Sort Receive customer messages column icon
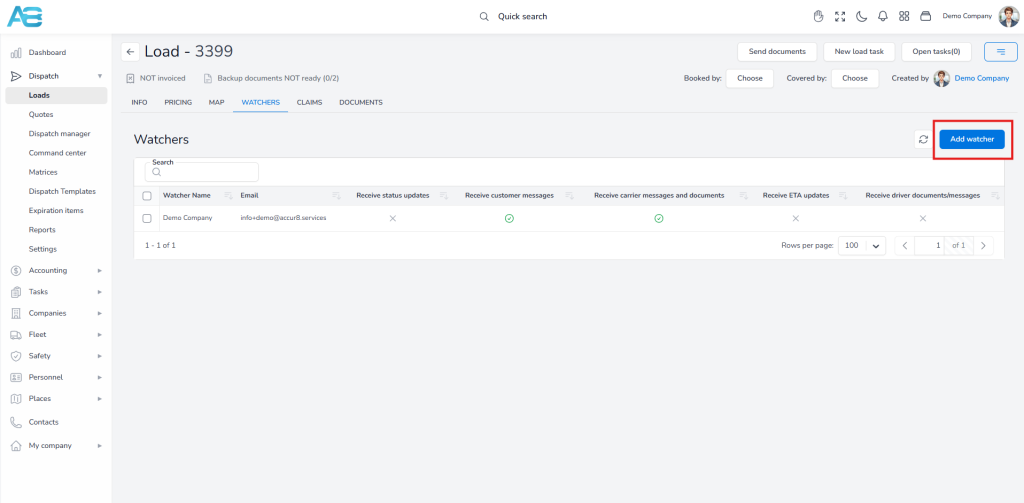The width and height of the screenshot is (1024, 503). 569,195
